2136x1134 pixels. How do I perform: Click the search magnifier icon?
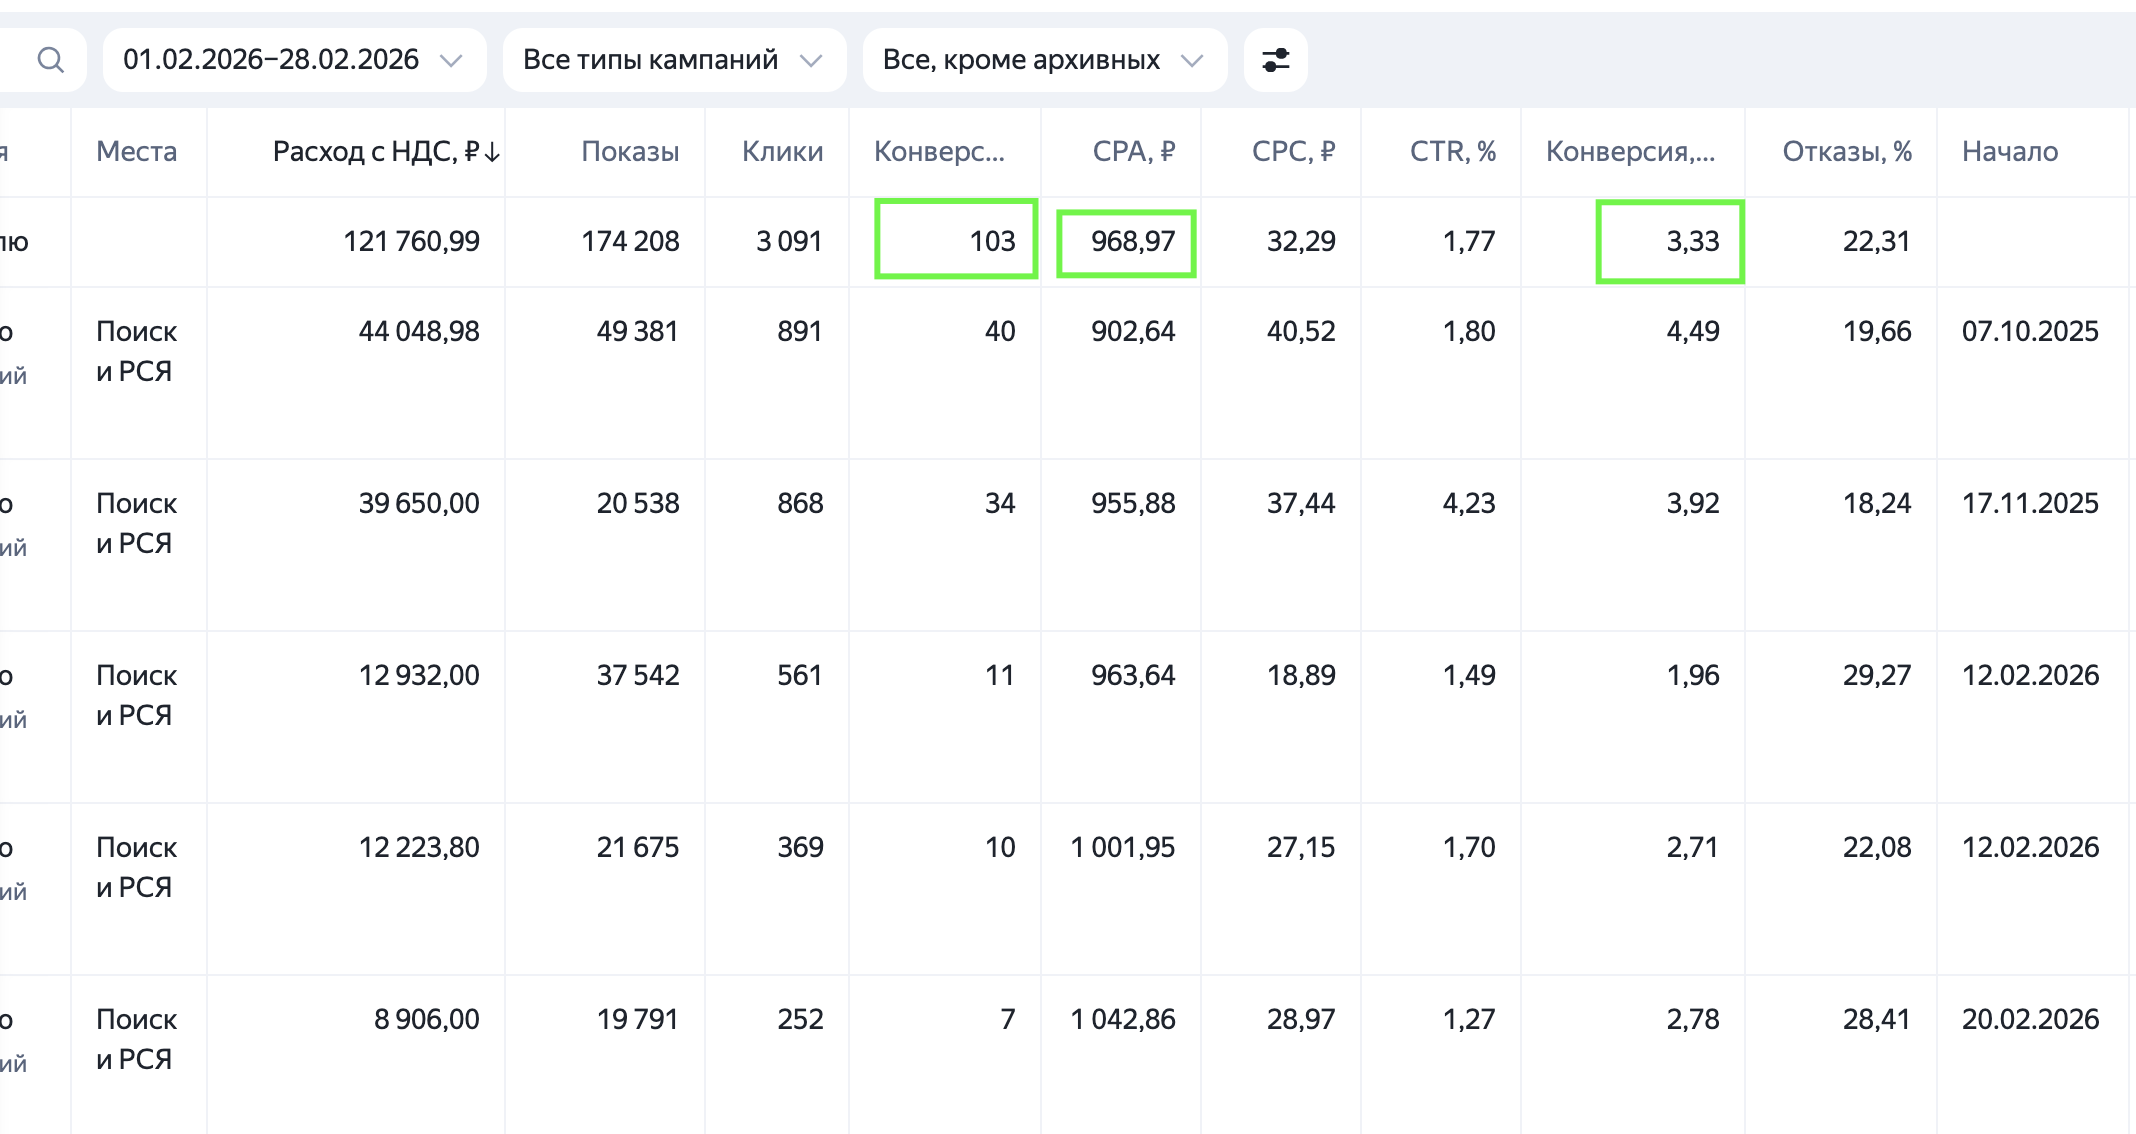tap(50, 60)
